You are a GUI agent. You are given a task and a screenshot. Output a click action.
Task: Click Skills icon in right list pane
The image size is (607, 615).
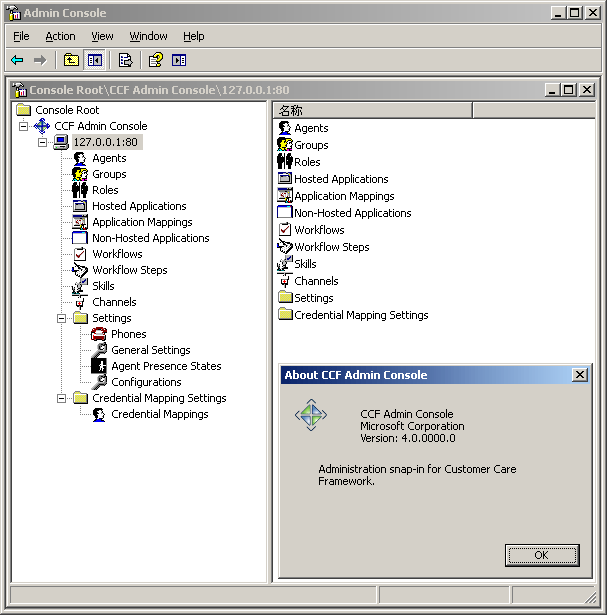click(285, 264)
